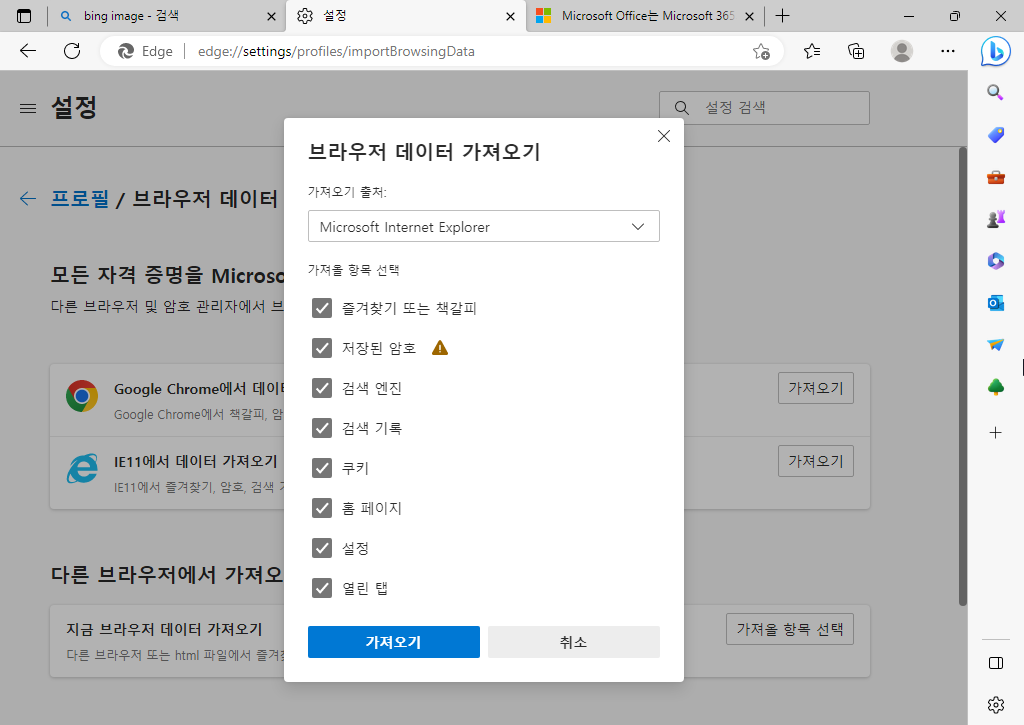Open the settings hamburger menu icon
Image resolution: width=1024 pixels, height=725 pixels.
28,108
